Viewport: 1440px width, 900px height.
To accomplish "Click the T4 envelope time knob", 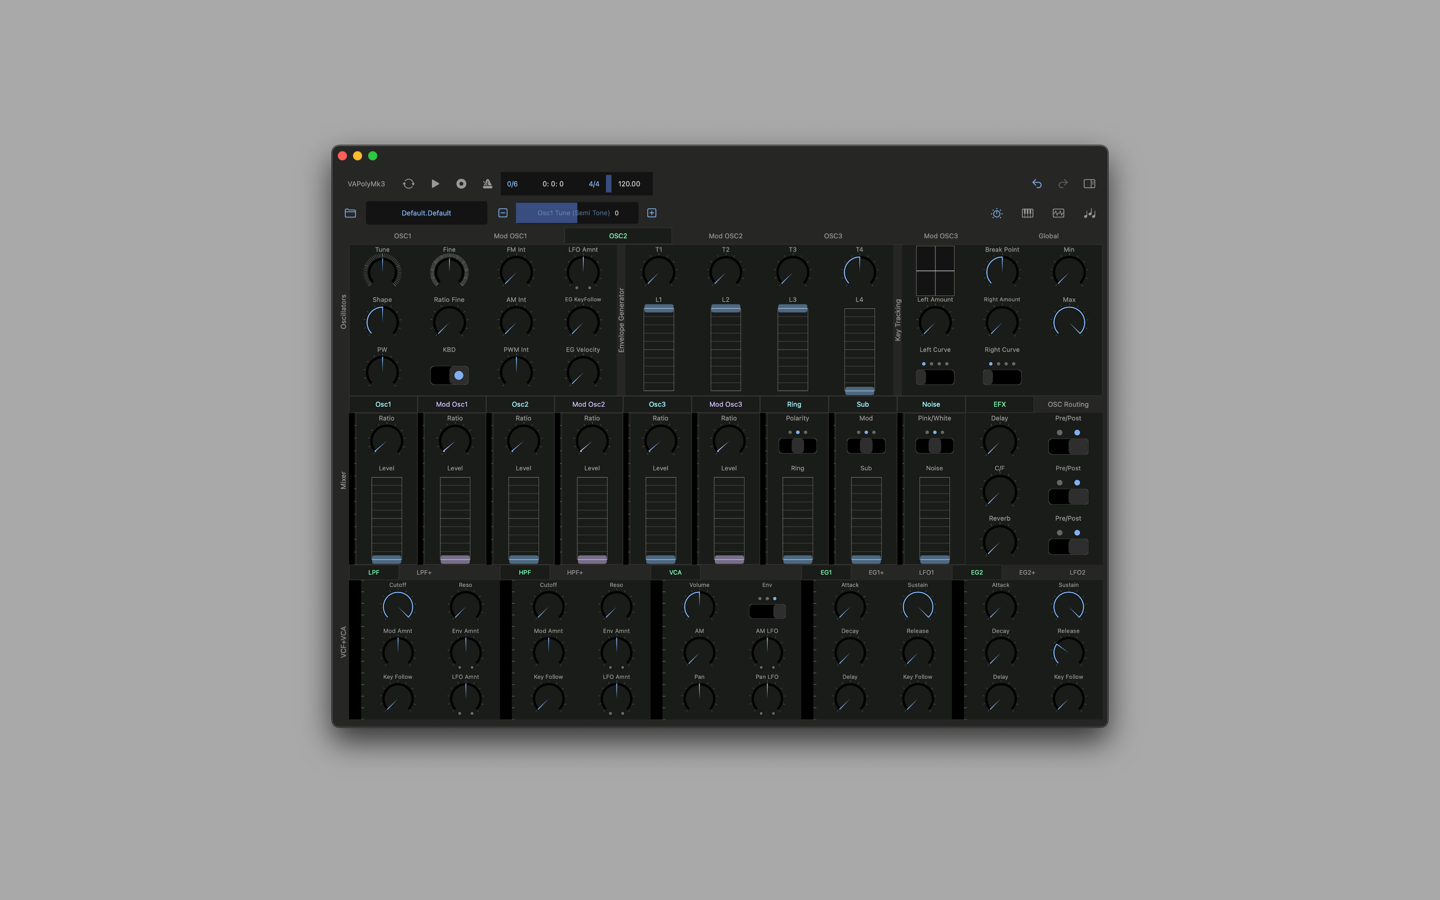I will click(x=859, y=271).
